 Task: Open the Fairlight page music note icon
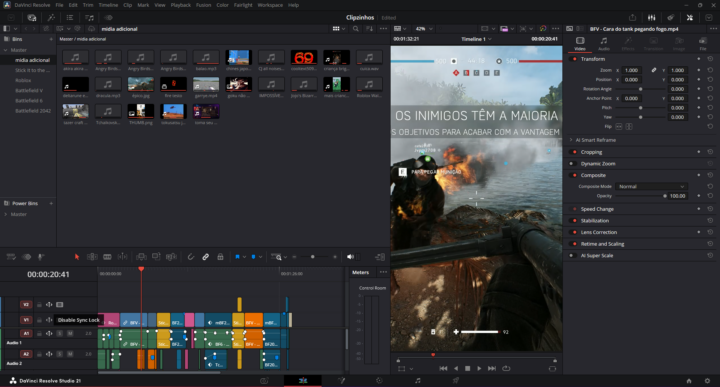pos(417,381)
